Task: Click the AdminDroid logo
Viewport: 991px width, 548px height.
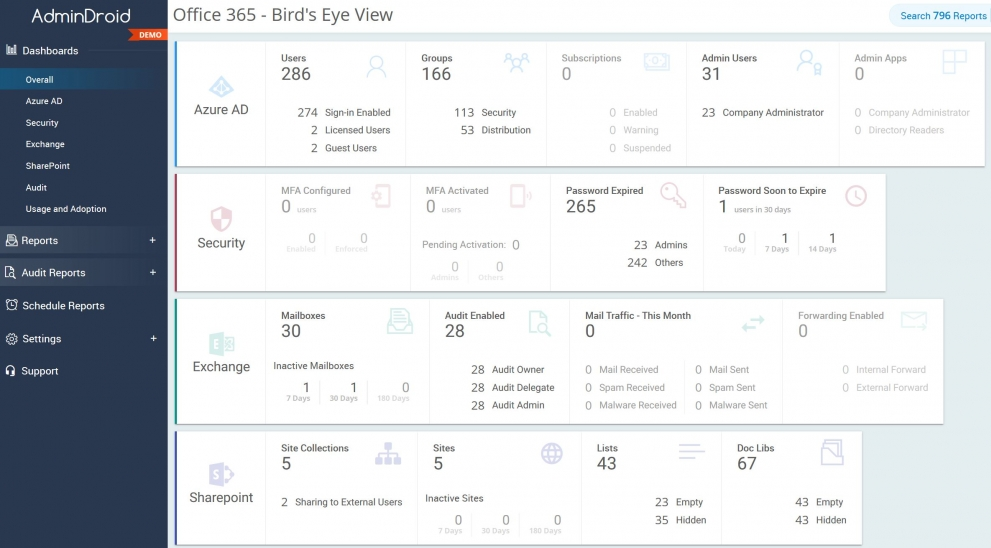Action: pyautogui.click(x=81, y=16)
